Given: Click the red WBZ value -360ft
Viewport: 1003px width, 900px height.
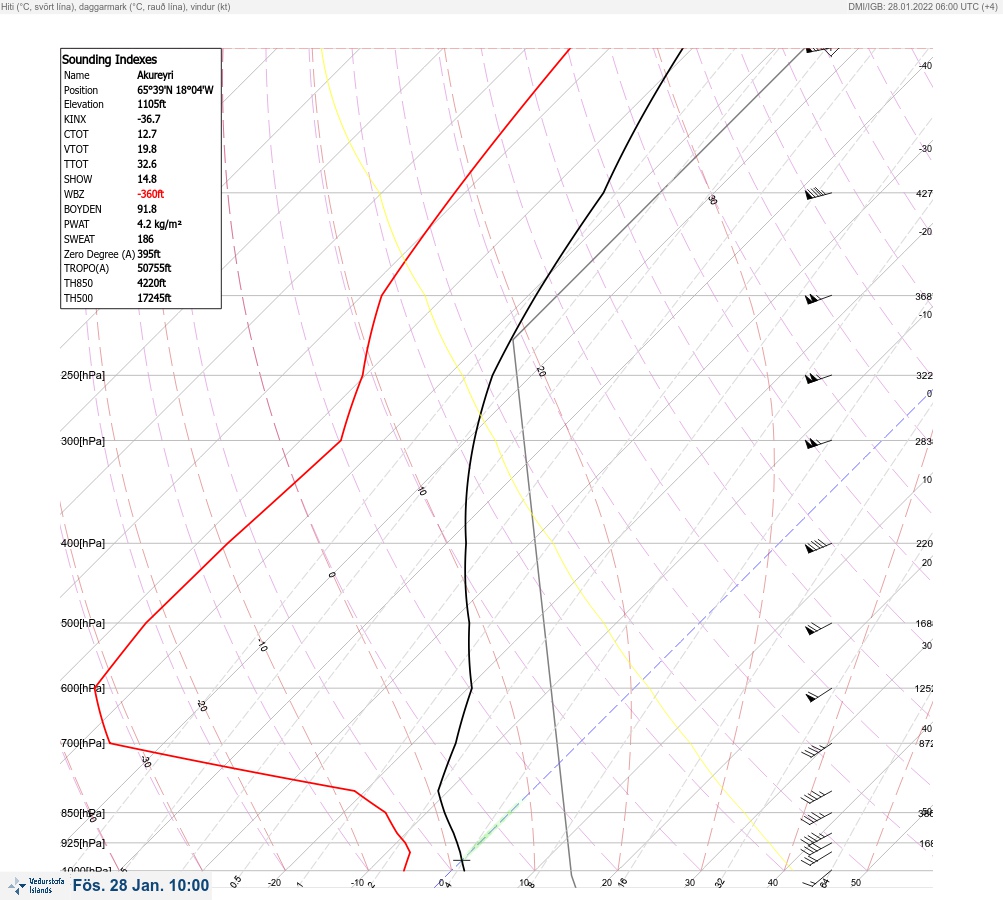Looking at the screenshot, I should (x=150, y=194).
